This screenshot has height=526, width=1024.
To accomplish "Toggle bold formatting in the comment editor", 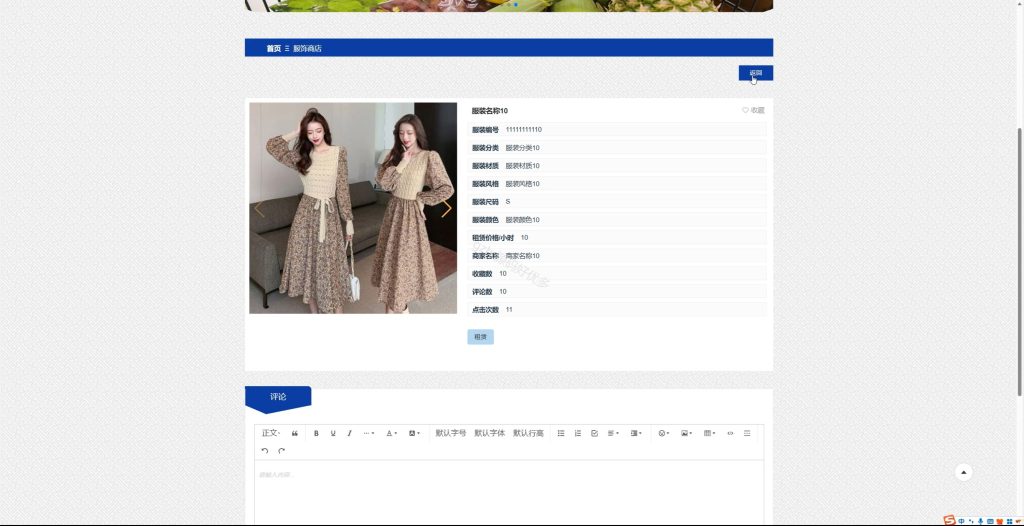I will (x=316, y=433).
